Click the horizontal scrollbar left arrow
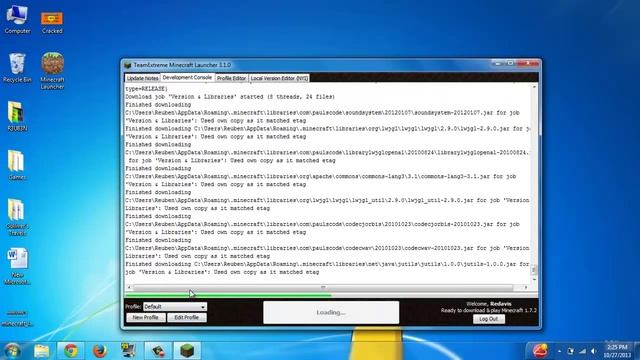The width and height of the screenshot is (640, 360). (x=129, y=287)
